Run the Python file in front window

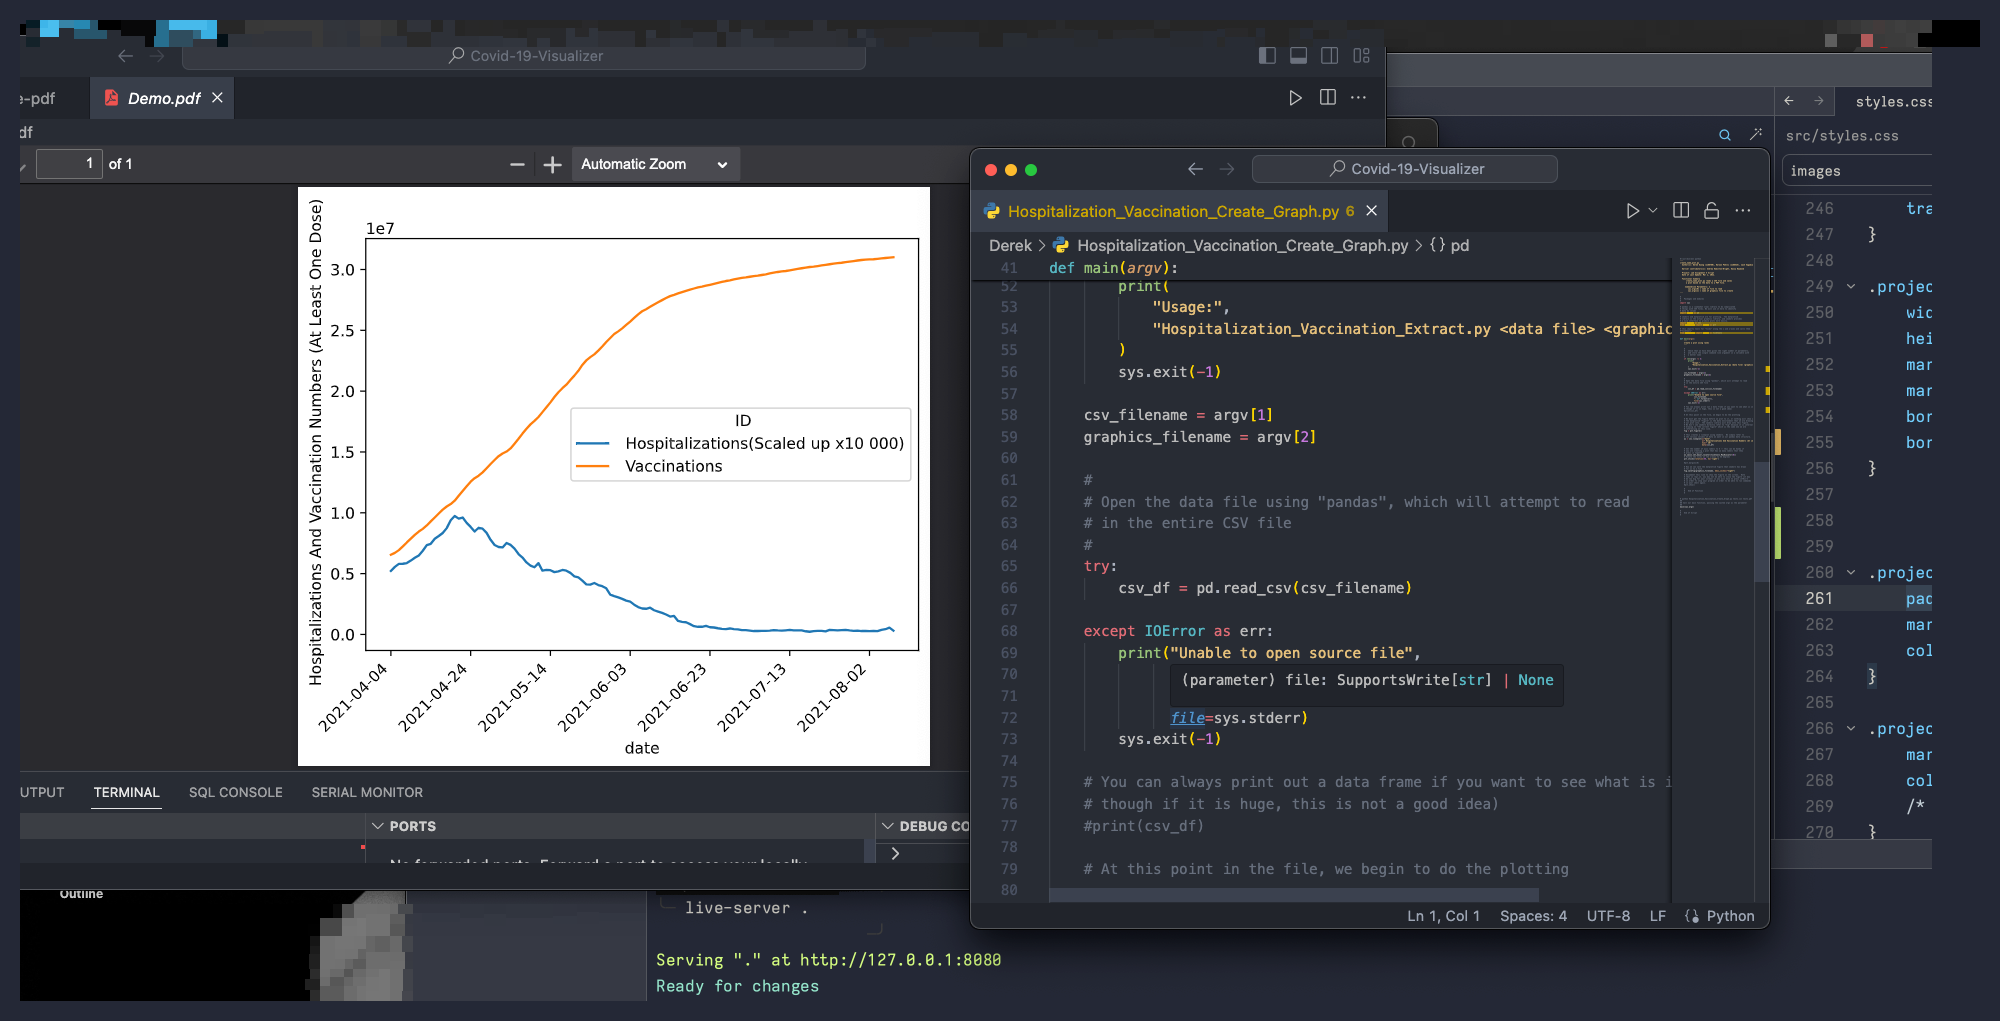tap(1632, 211)
